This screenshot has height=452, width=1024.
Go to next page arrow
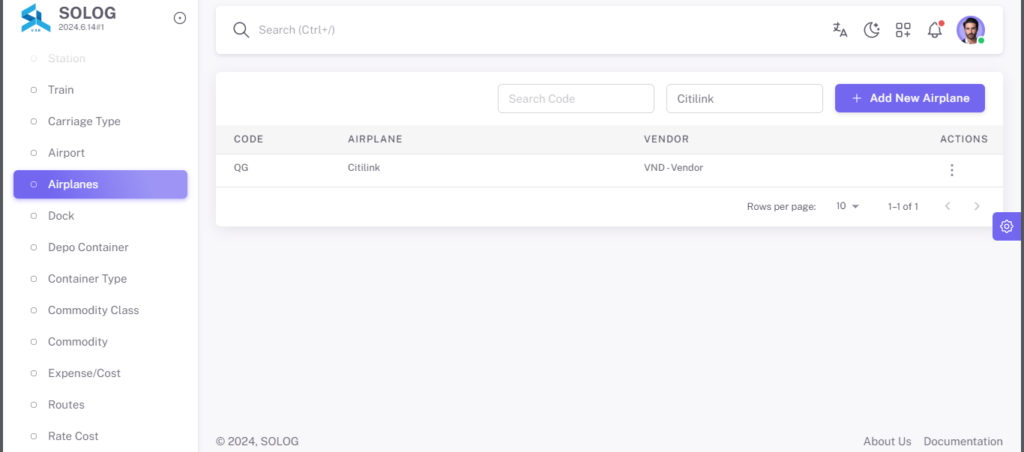click(977, 206)
